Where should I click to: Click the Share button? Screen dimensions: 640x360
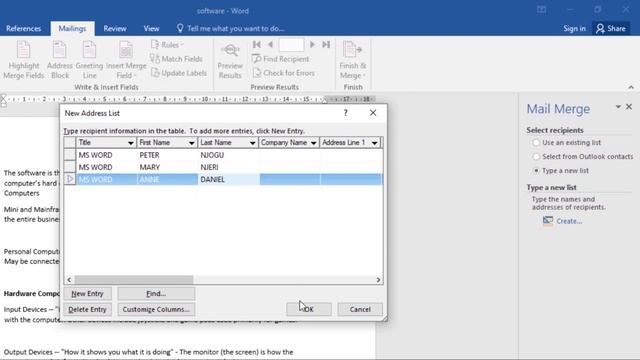coord(611,29)
